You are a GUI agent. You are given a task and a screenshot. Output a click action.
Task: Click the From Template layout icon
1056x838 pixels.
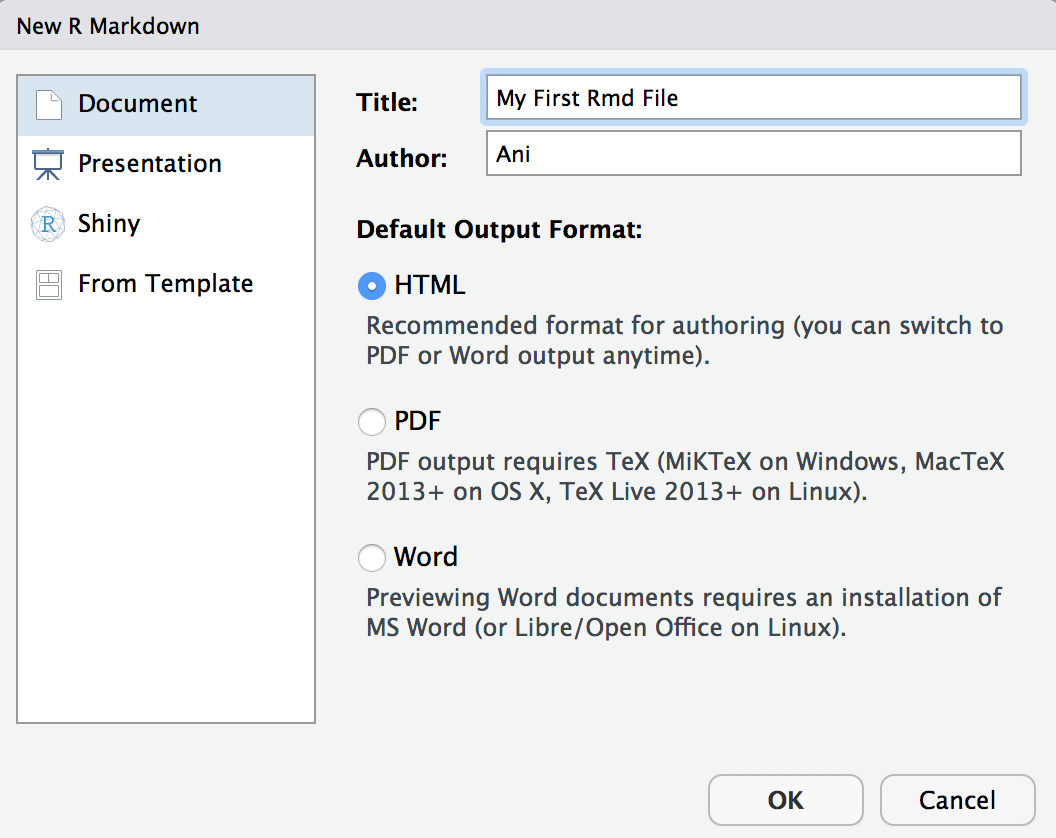click(48, 285)
